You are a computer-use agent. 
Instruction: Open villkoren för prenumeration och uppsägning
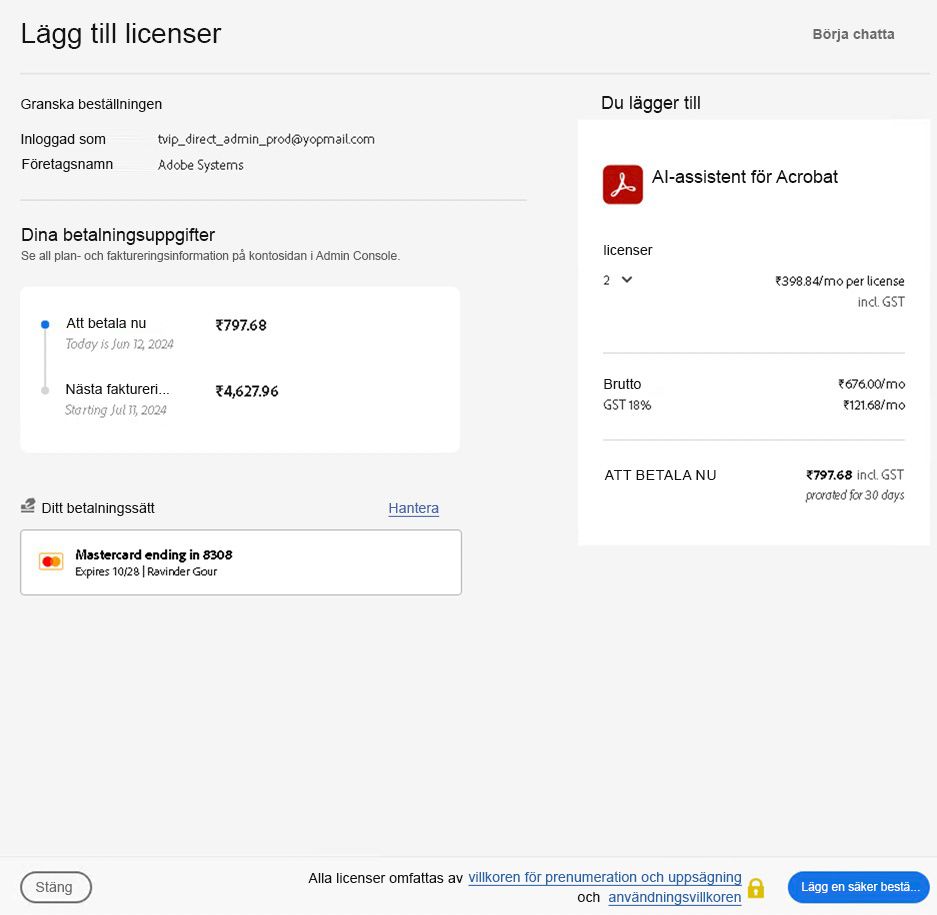coord(604,877)
